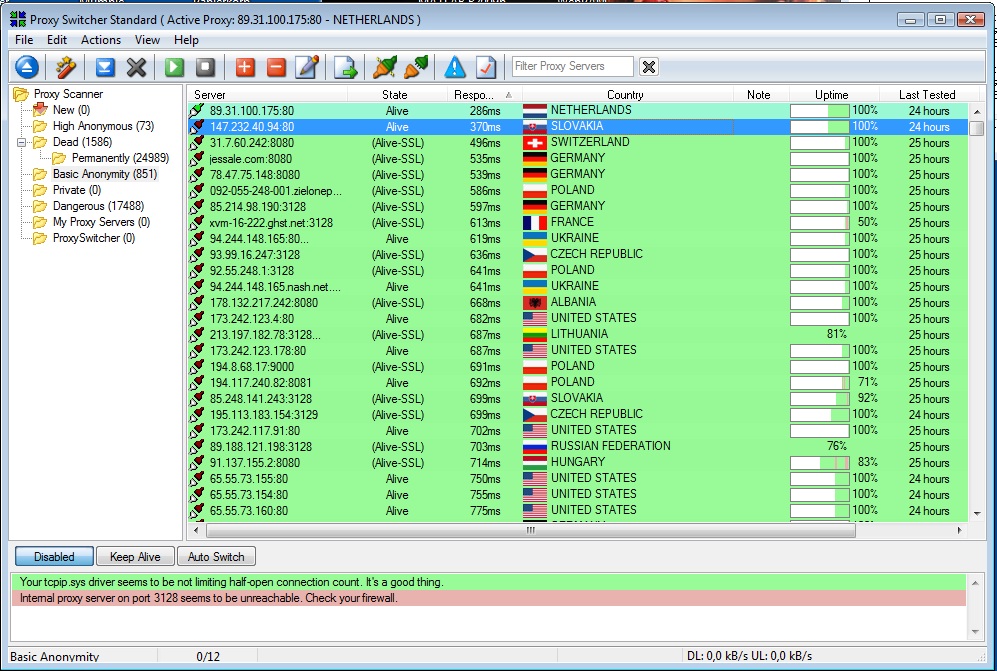Screen dimensions: 997x671
Task: Edit proxy with the pencil notepad icon
Action: [x=307, y=67]
